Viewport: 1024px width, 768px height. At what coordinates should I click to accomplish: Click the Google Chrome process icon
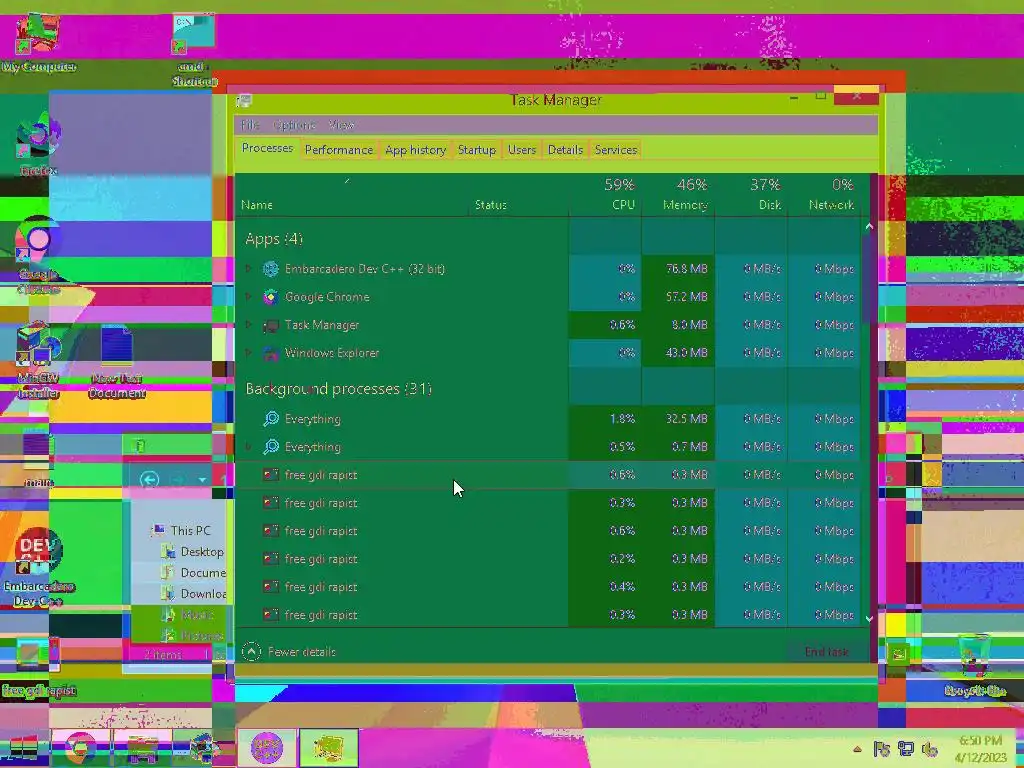tap(270, 296)
